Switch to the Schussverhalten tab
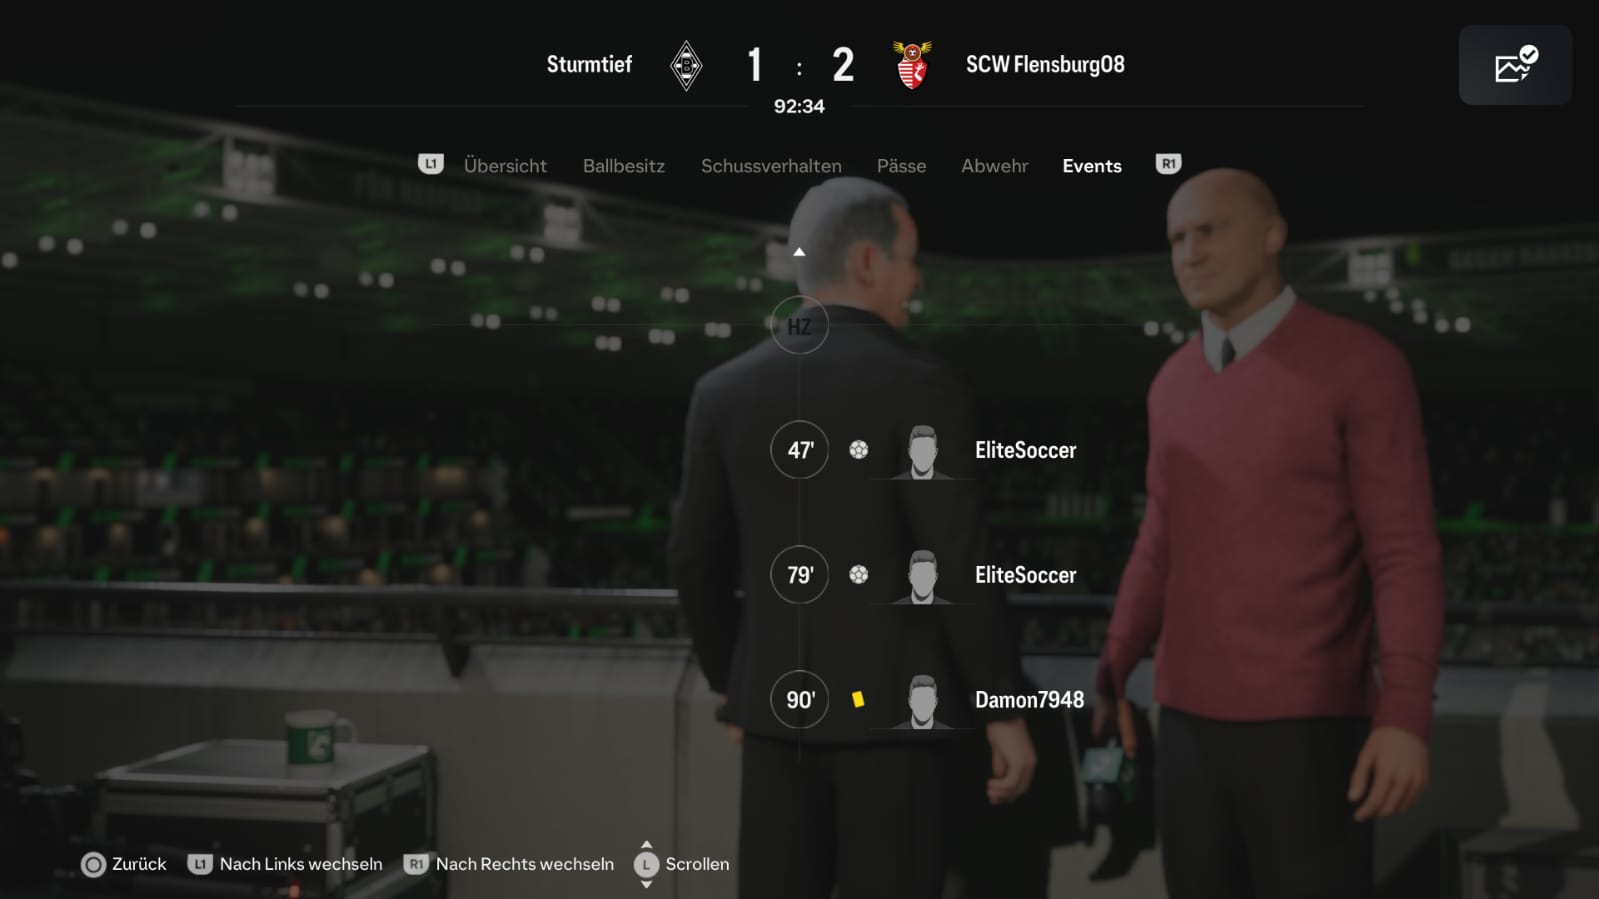This screenshot has height=899, width=1599. [771, 166]
